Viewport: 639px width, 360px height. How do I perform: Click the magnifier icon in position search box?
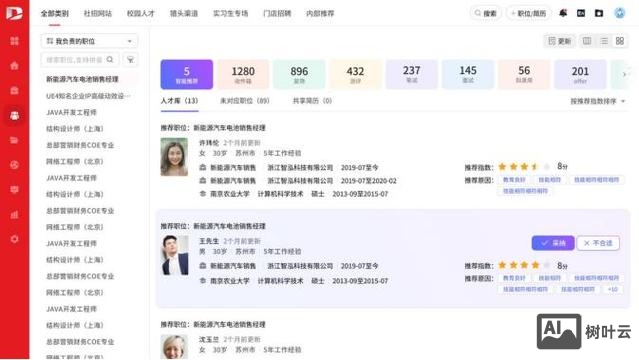click(x=110, y=60)
